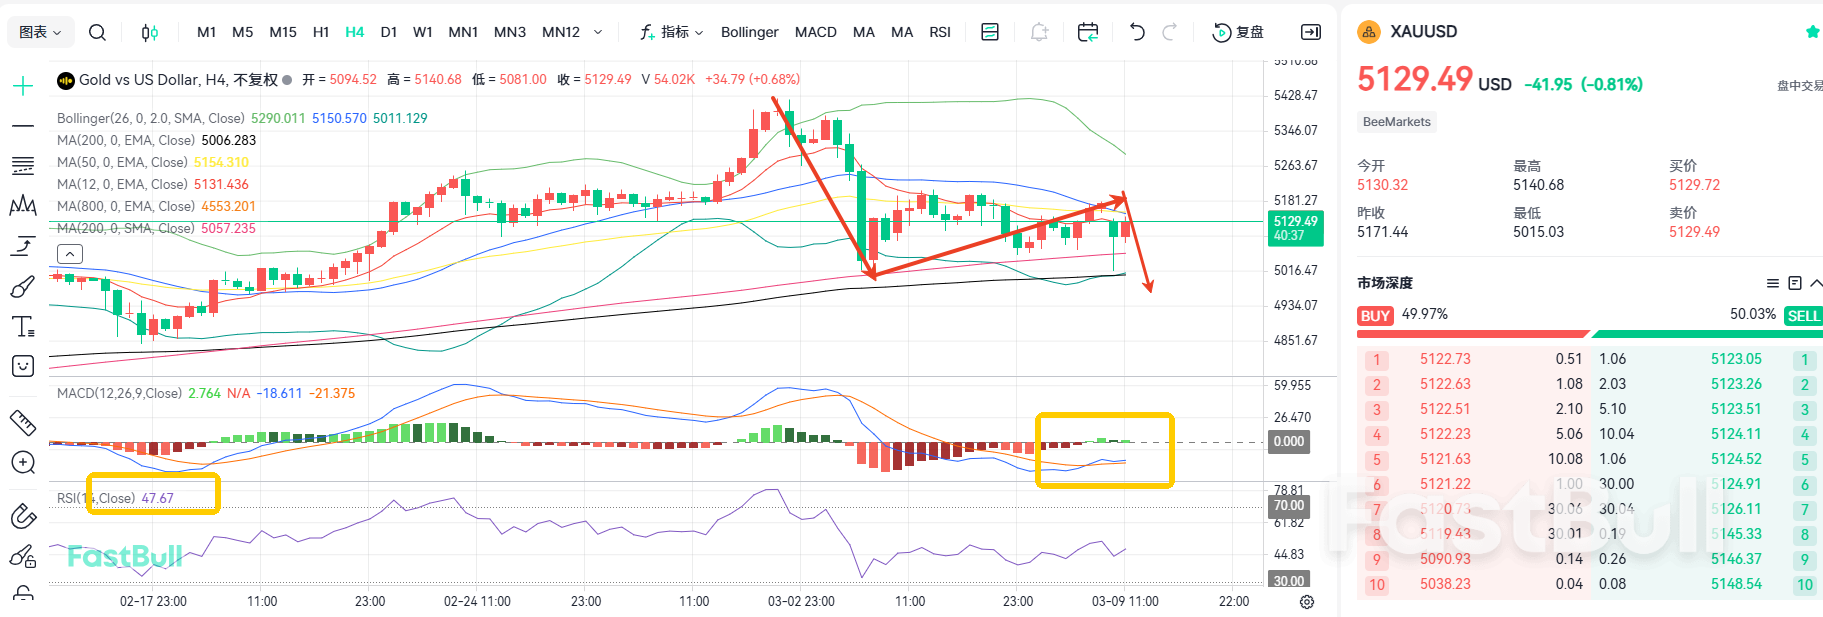
Task: Click bid price 5122.73 row
Action: [x=1445, y=359]
